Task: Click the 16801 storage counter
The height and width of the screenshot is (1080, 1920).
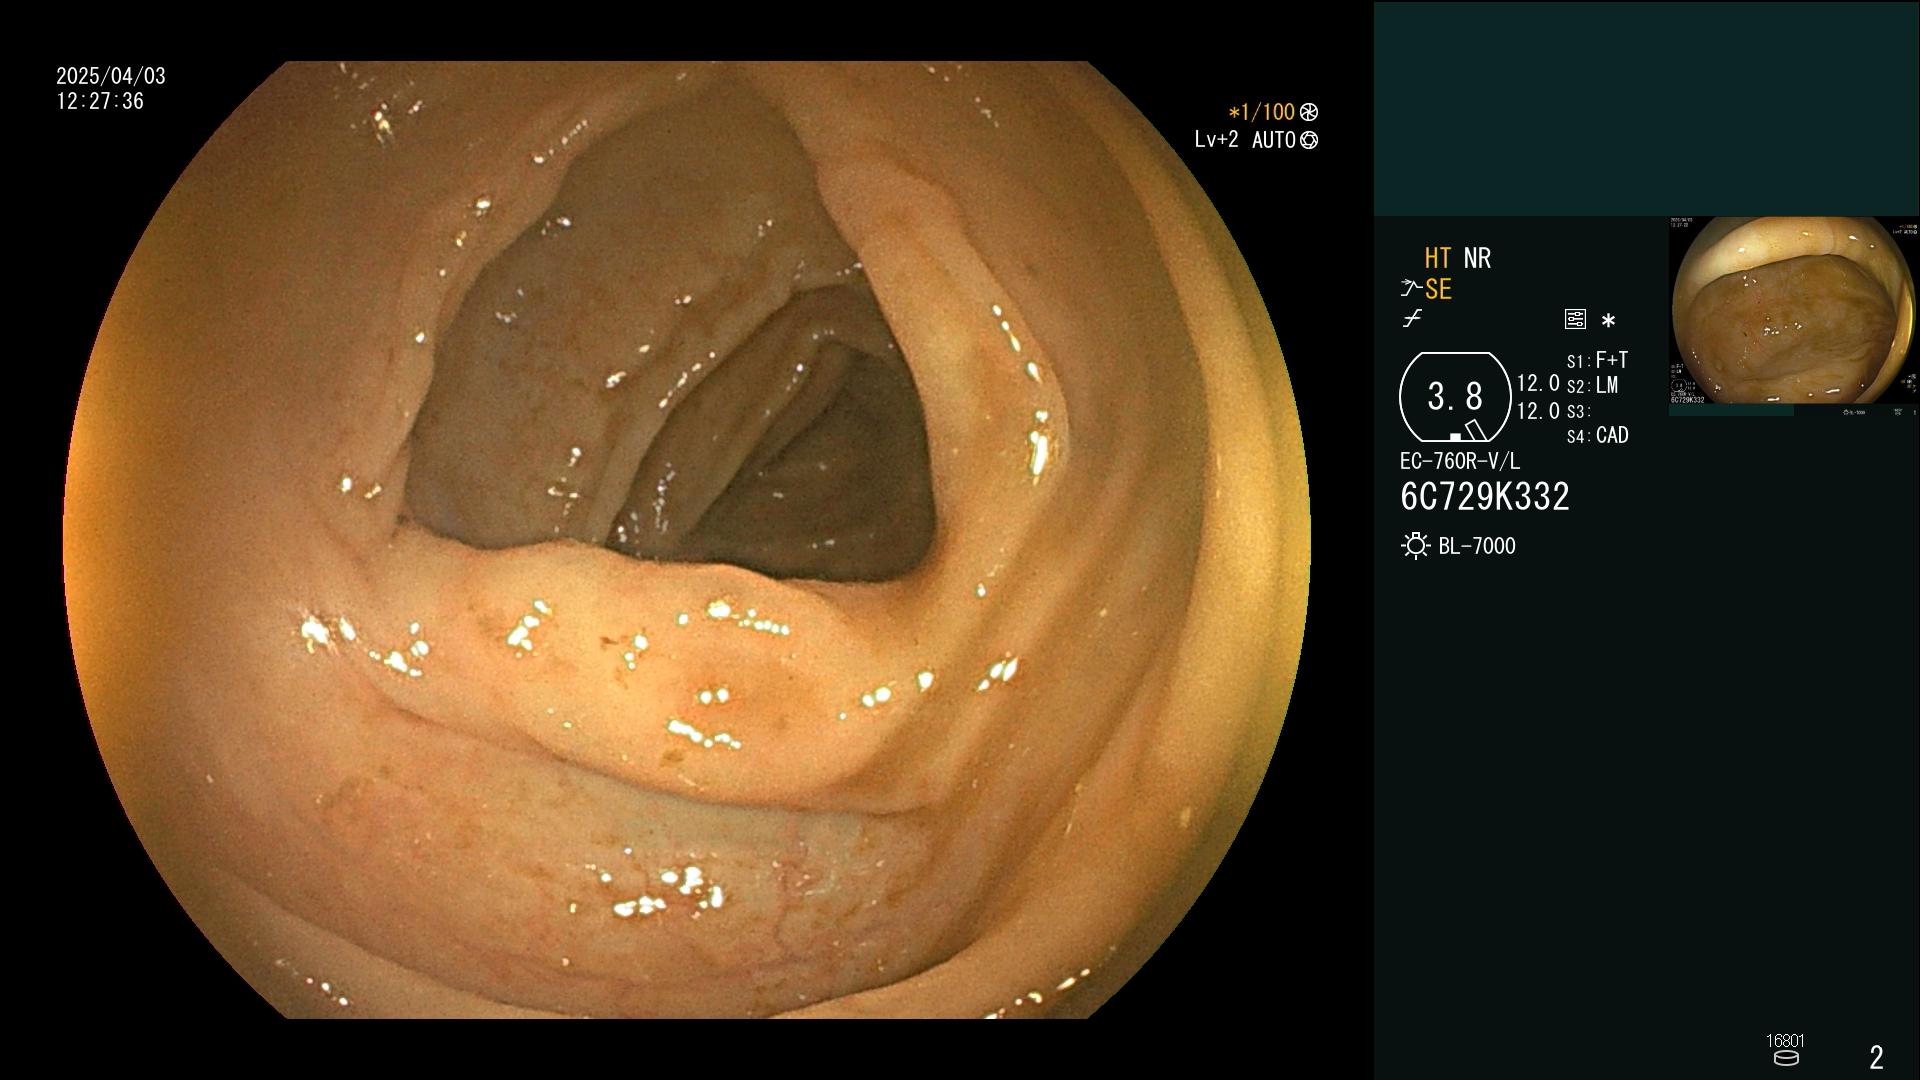Action: click(1785, 1041)
